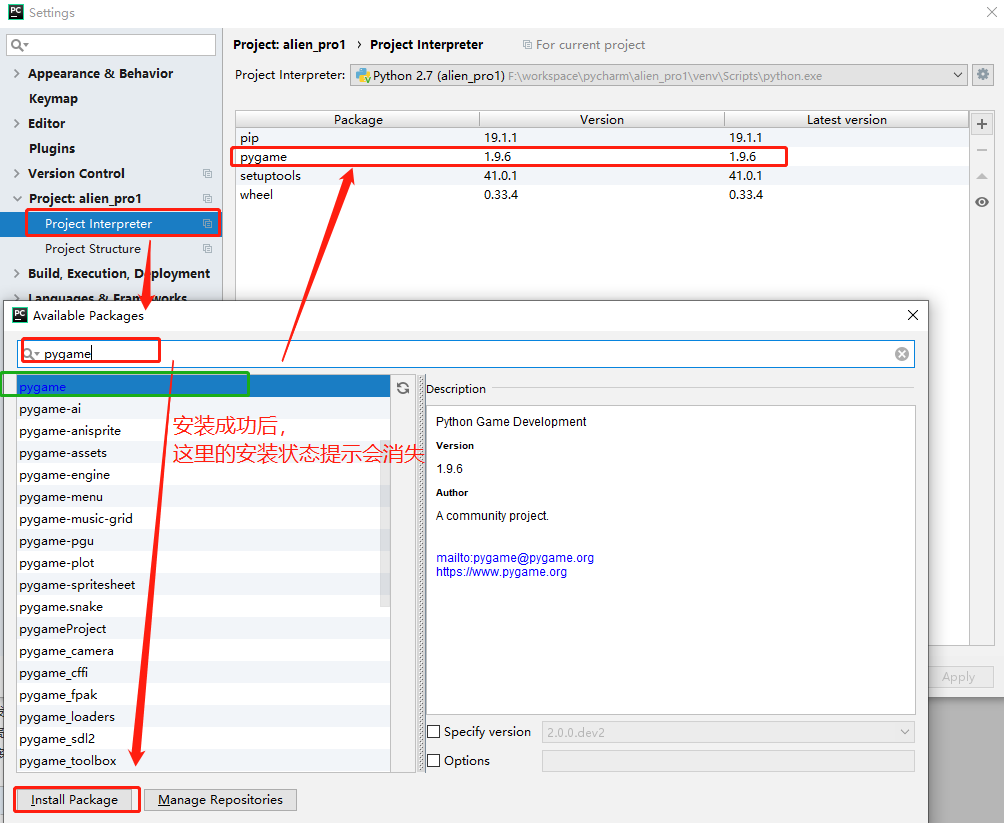
Task: Click the Install Package button
Action: coord(75,800)
